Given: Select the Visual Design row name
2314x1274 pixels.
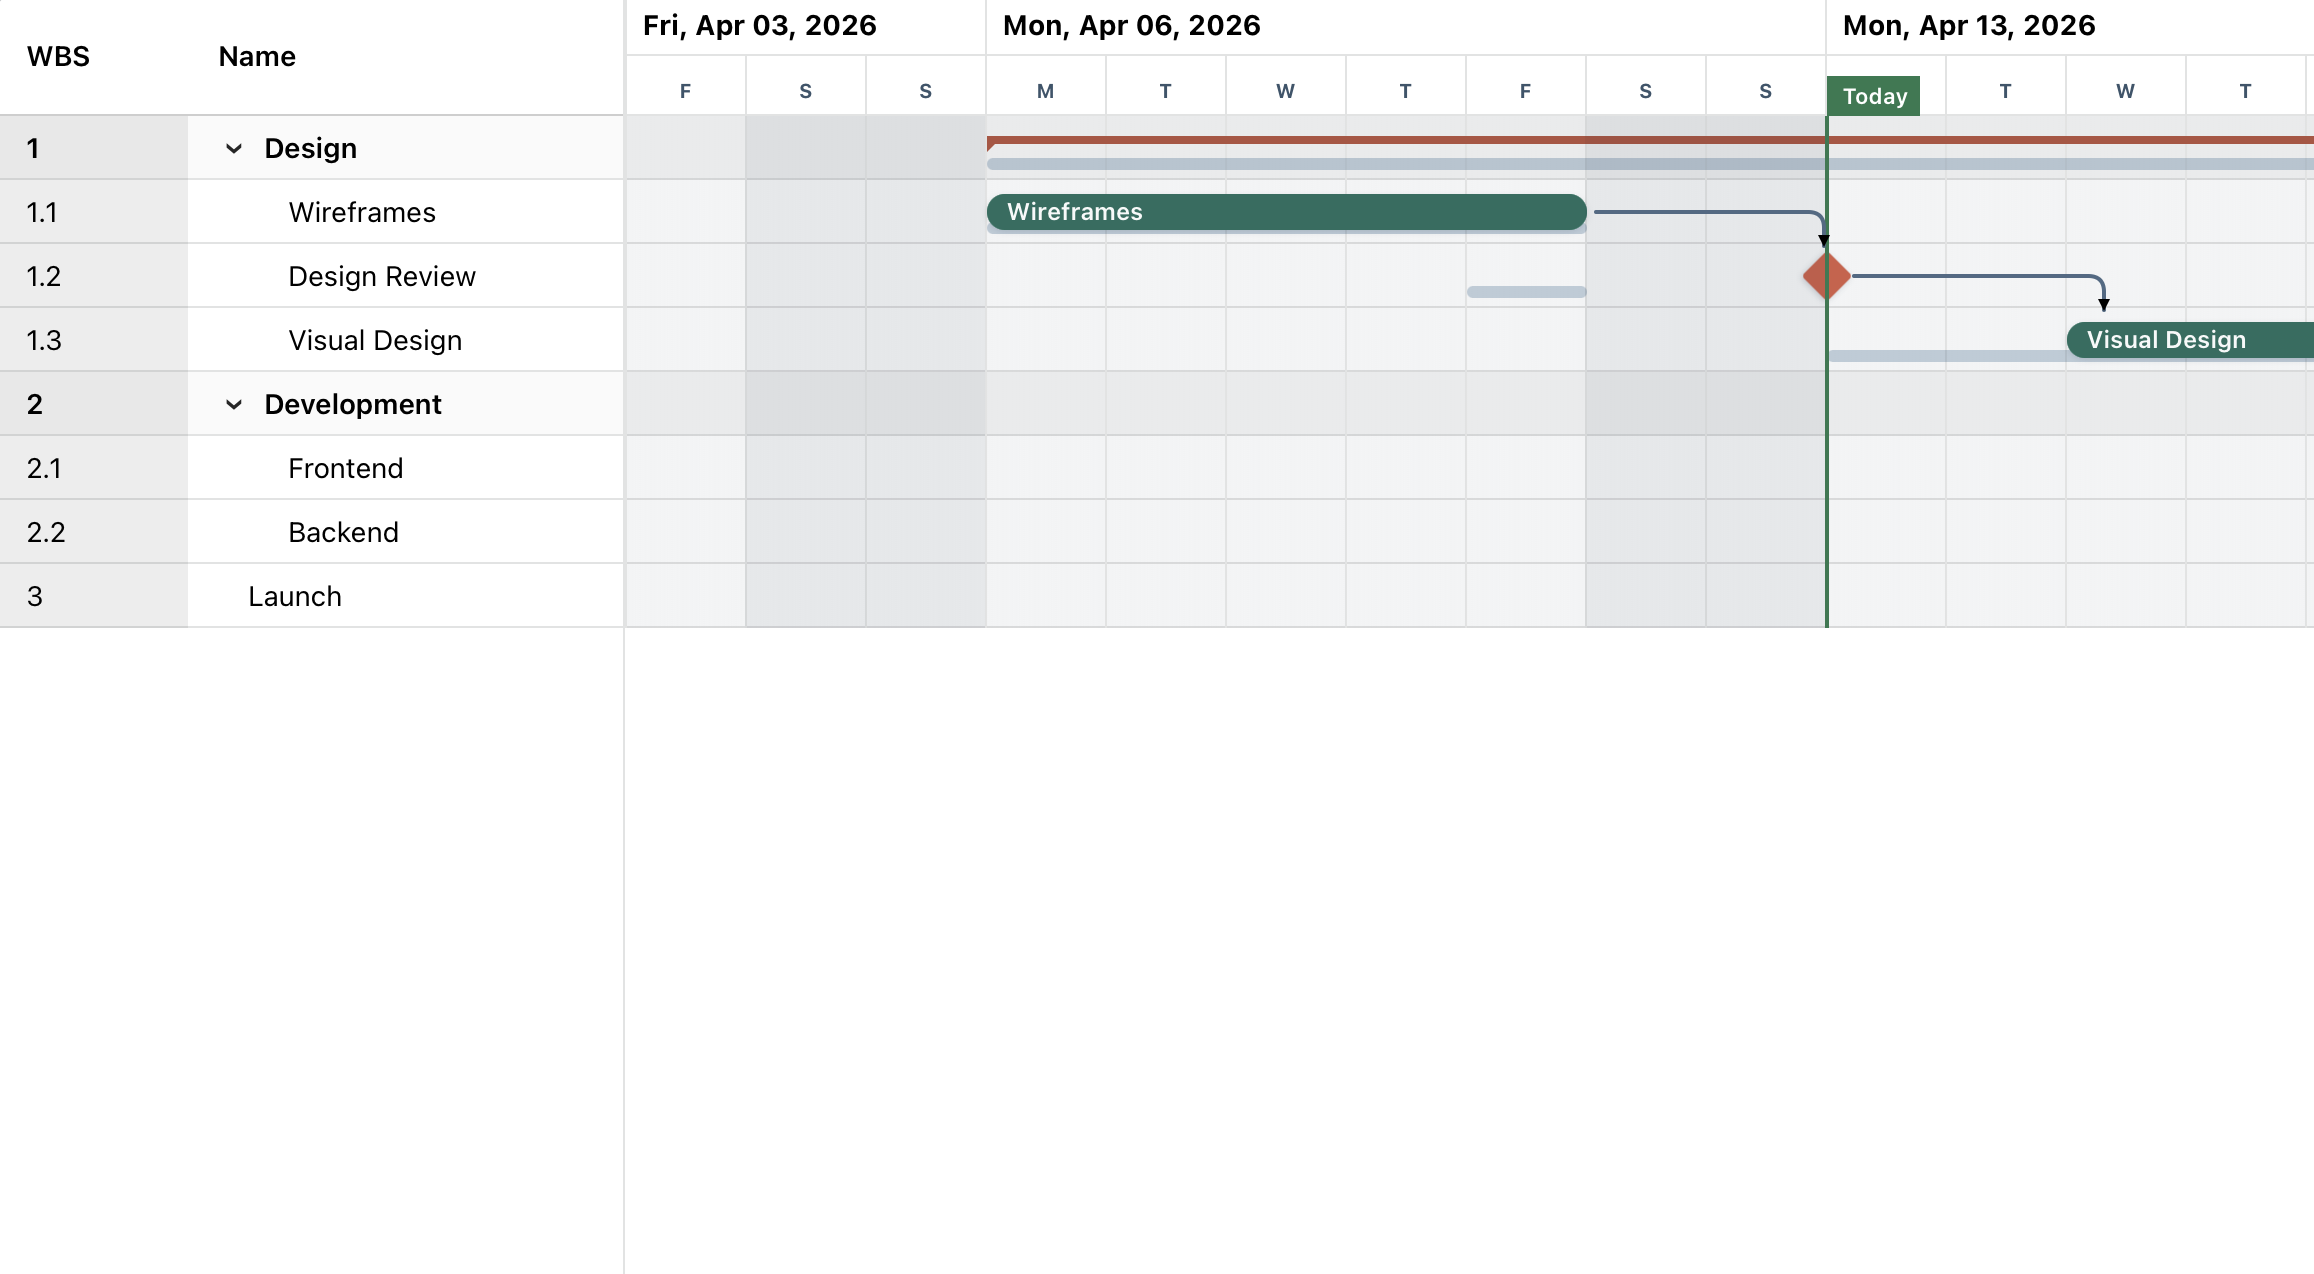Looking at the screenshot, I should [x=375, y=341].
